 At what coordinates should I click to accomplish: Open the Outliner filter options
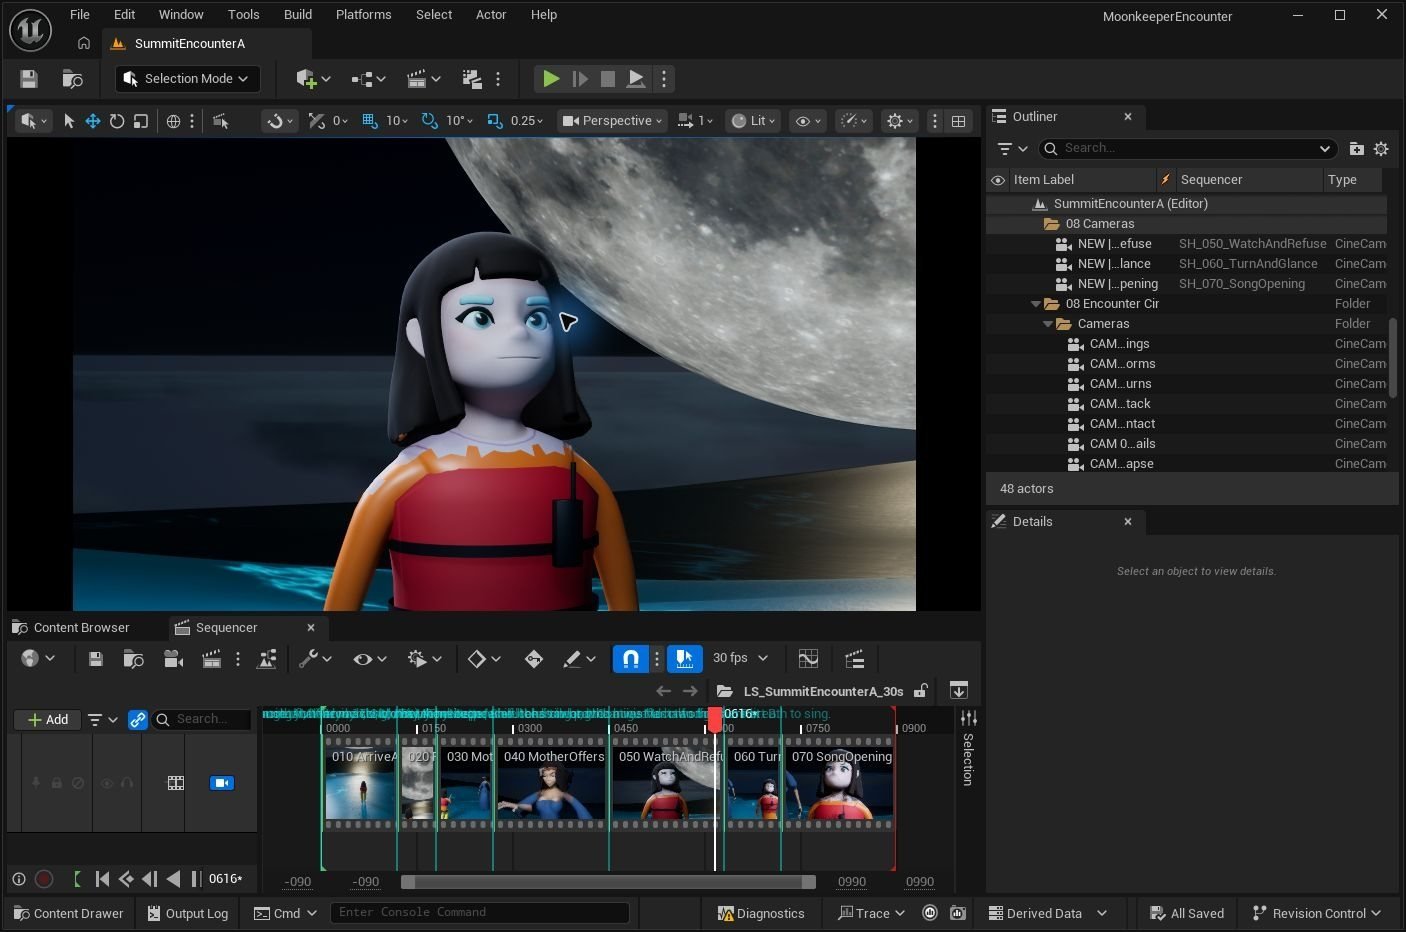click(x=1012, y=149)
